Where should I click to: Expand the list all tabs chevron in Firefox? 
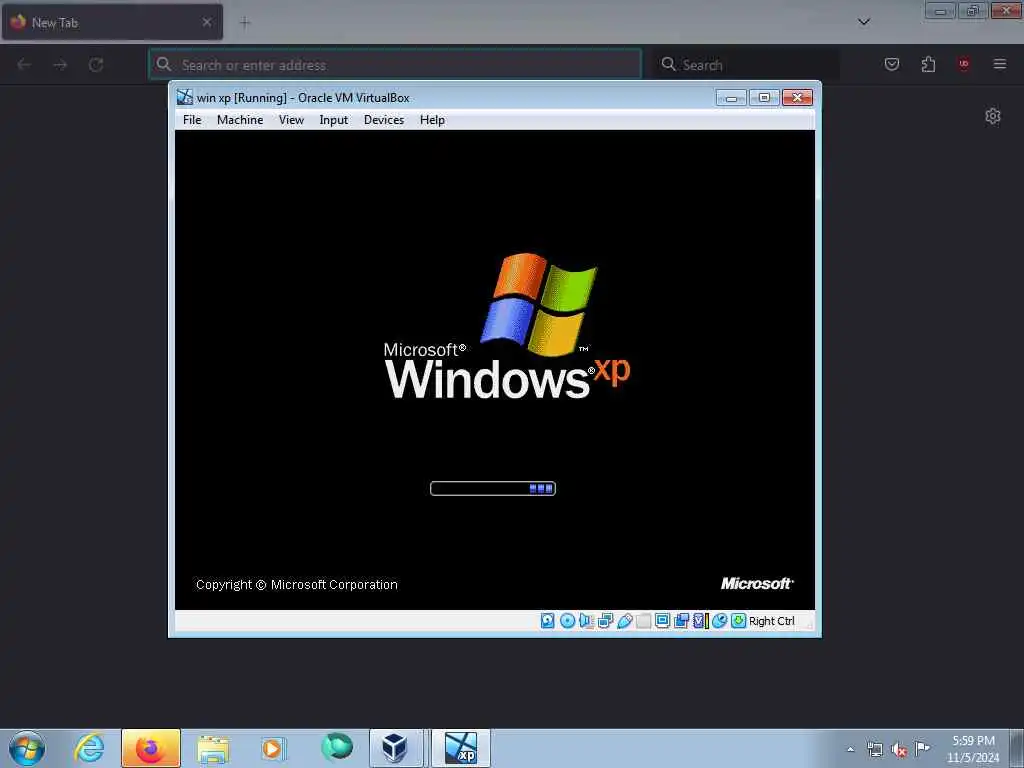863,22
